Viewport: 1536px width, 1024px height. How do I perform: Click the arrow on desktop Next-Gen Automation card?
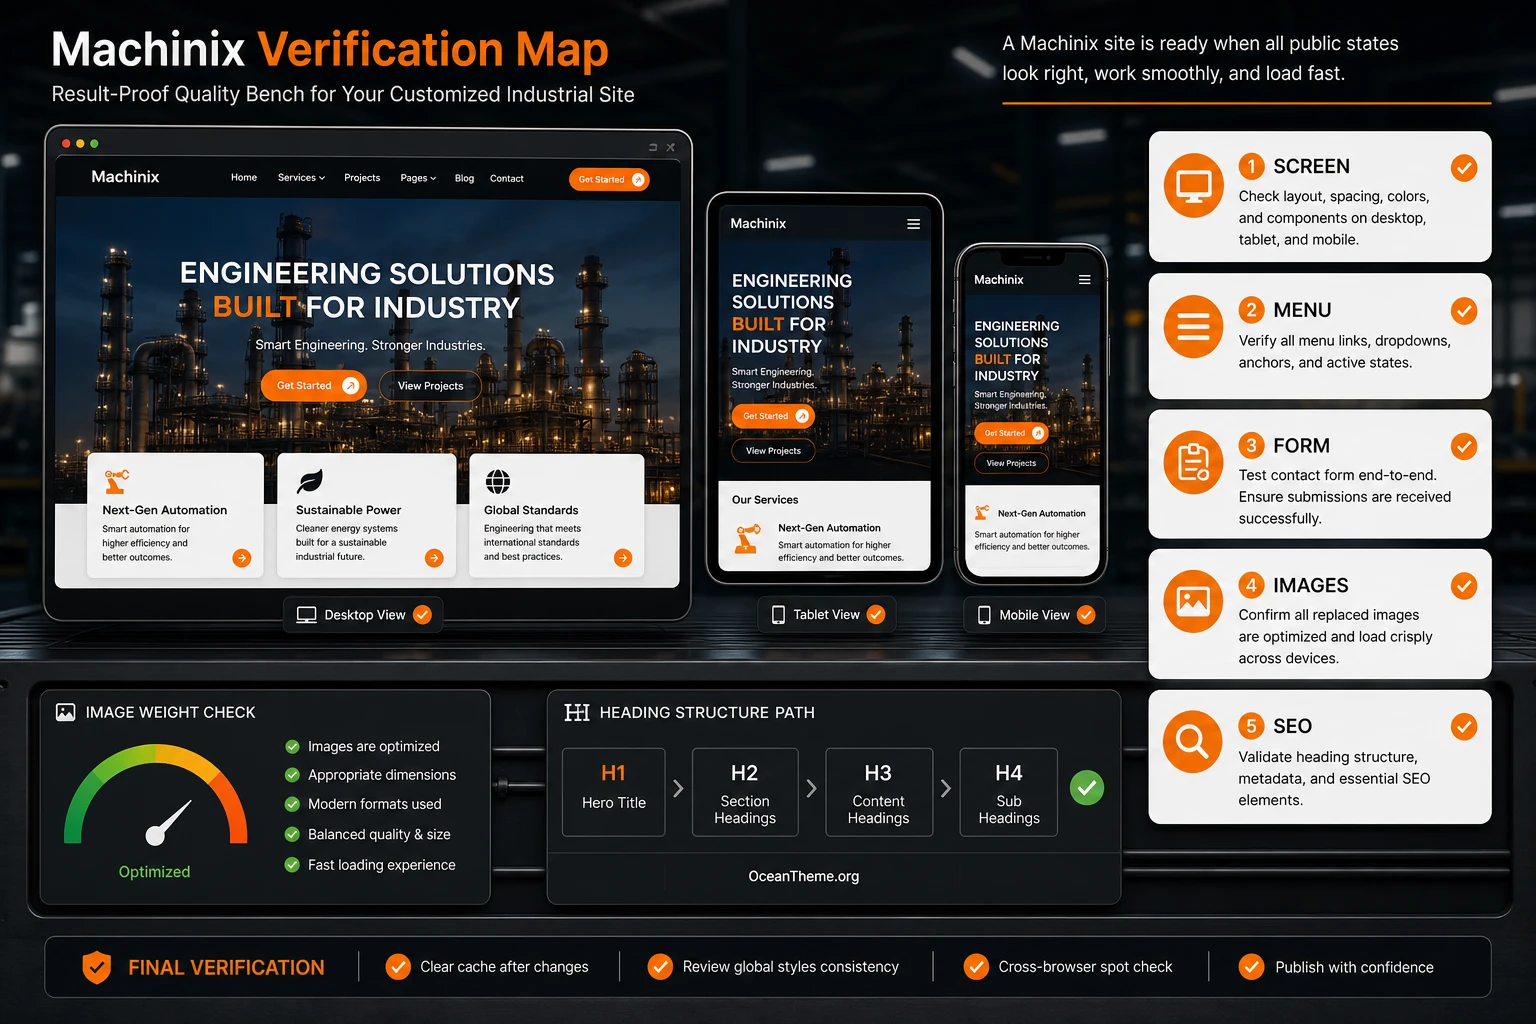click(x=242, y=558)
